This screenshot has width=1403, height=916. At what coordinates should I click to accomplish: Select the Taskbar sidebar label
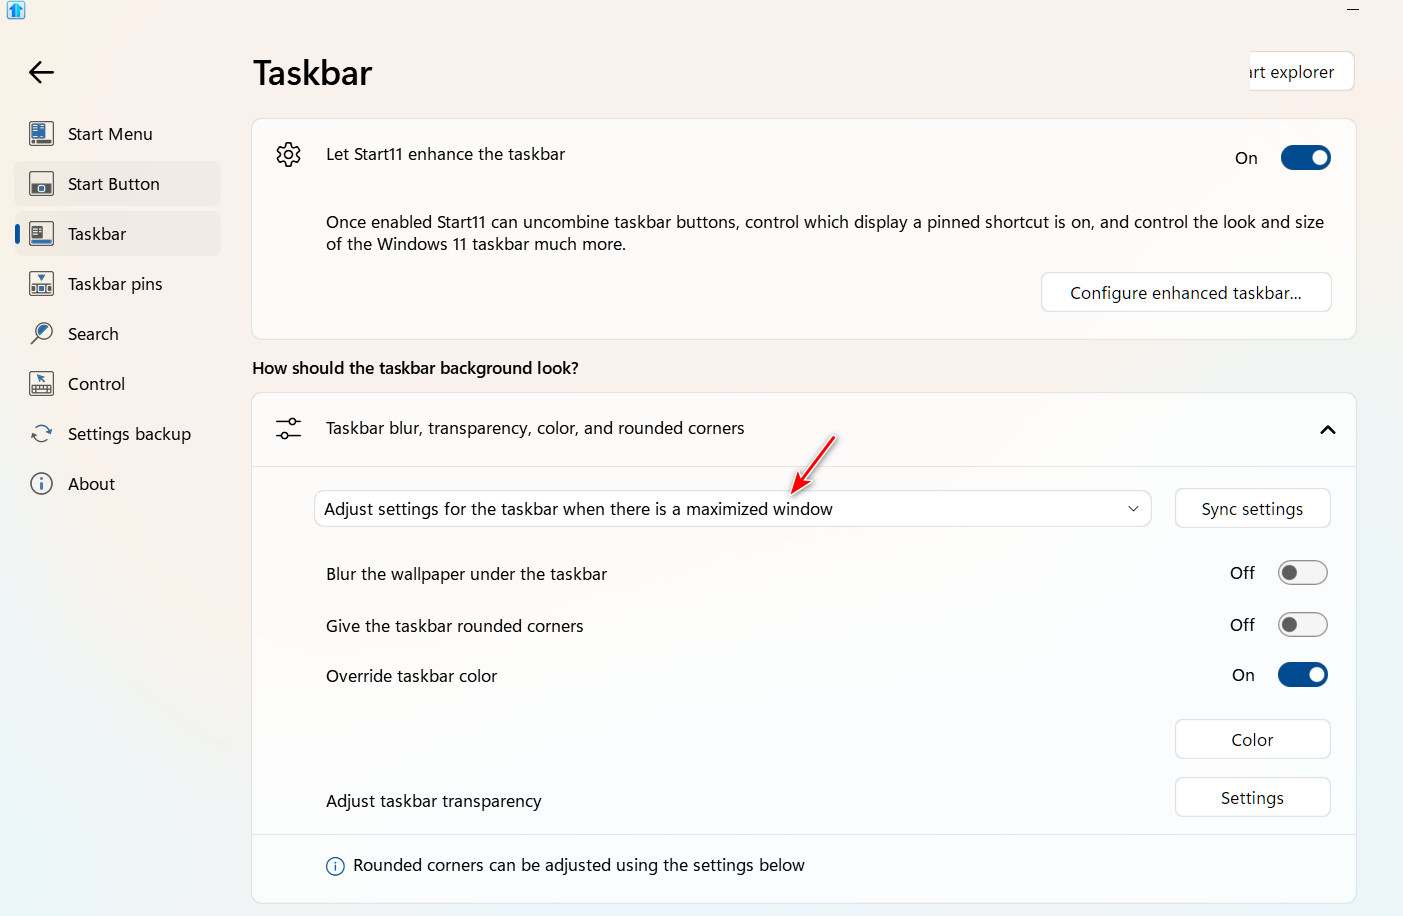pyautogui.click(x=97, y=234)
